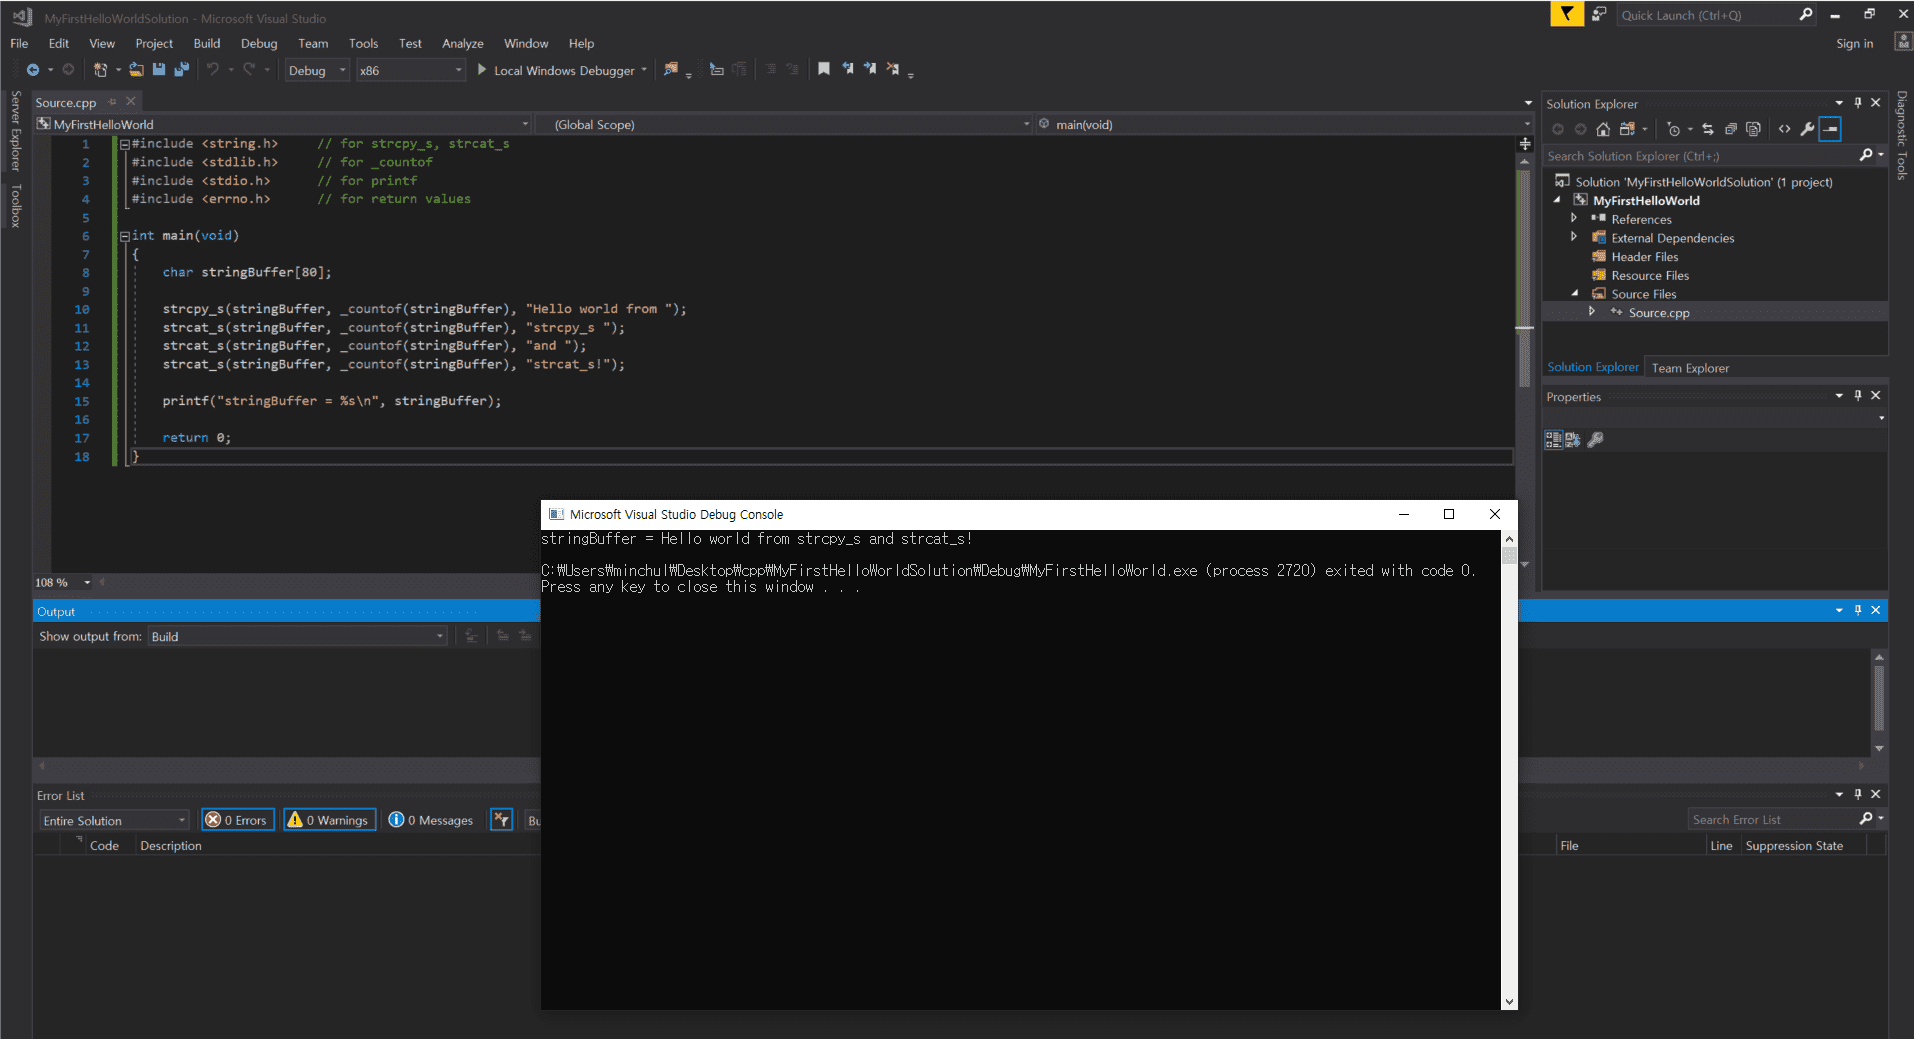Toggle a bookmark on current line
Image resolution: width=1914 pixels, height=1039 pixels.
point(824,69)
